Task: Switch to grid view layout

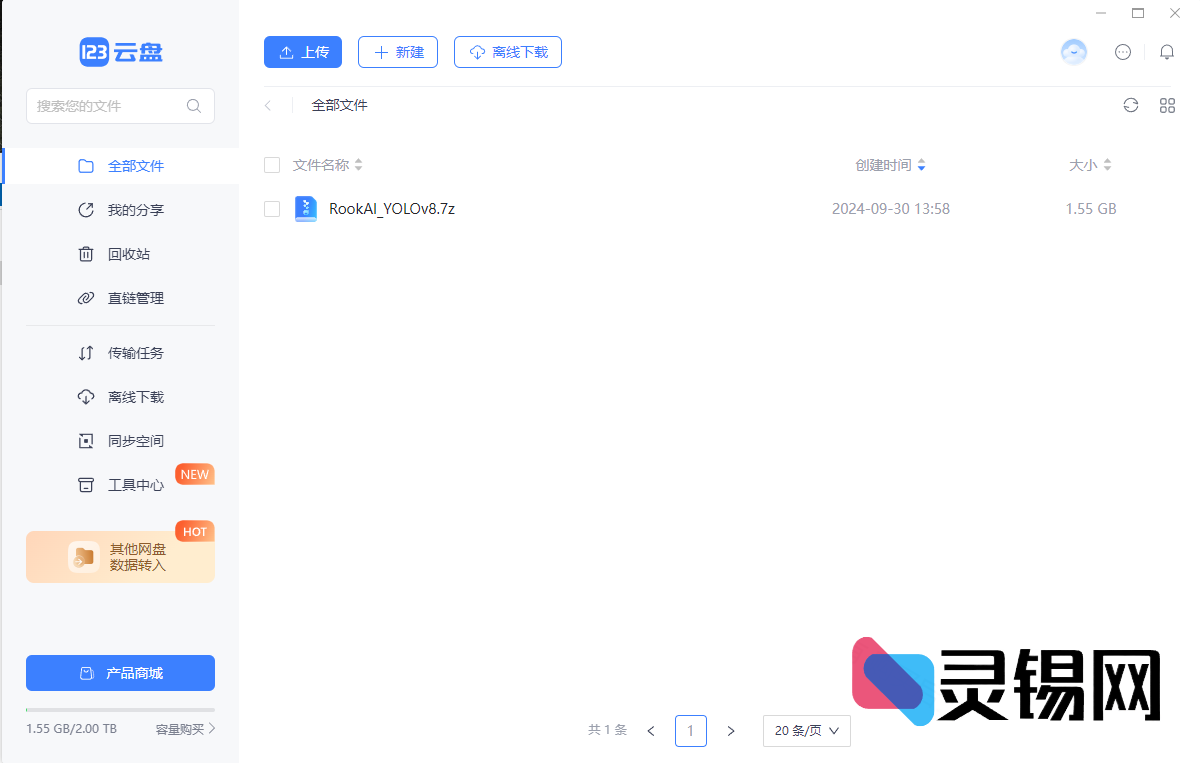Action: coord(1167,105)
